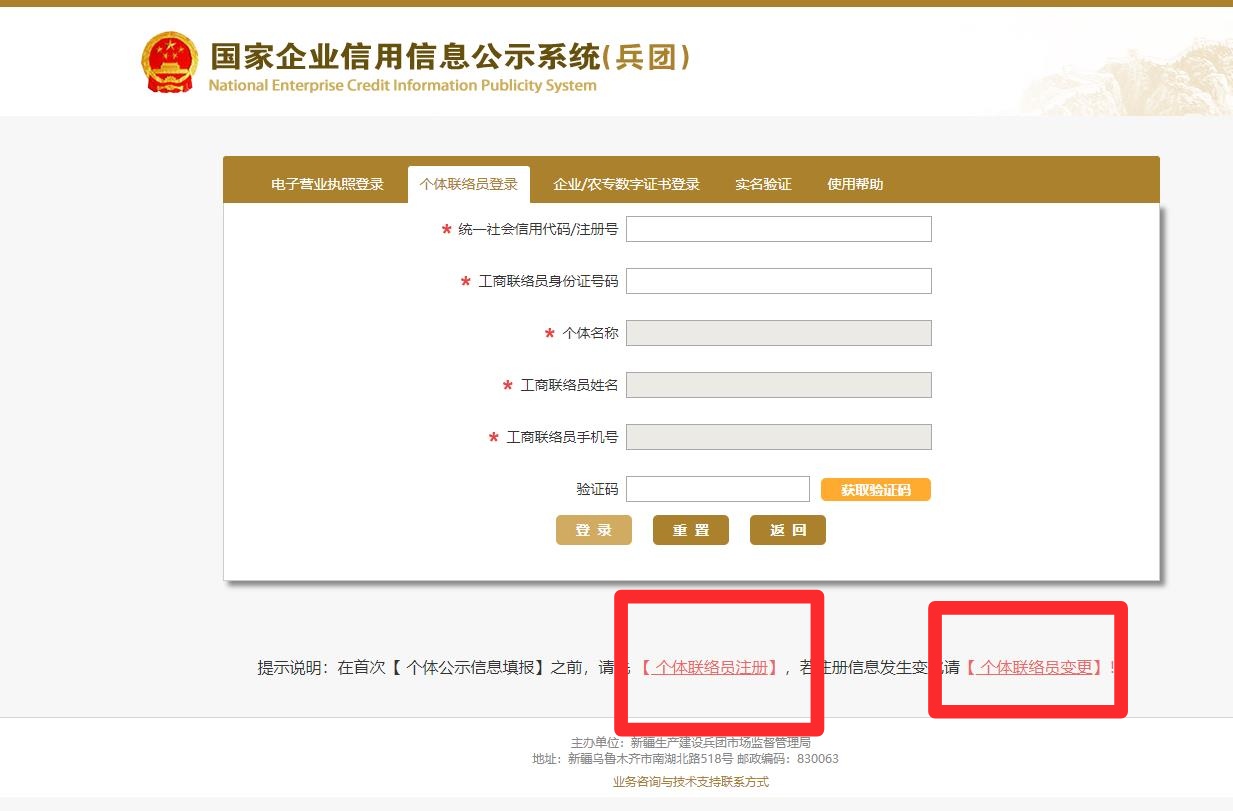This screenshot has height=811, width=1233.
Task: Select the 个体联络员登录 tab
Action: 469,184
